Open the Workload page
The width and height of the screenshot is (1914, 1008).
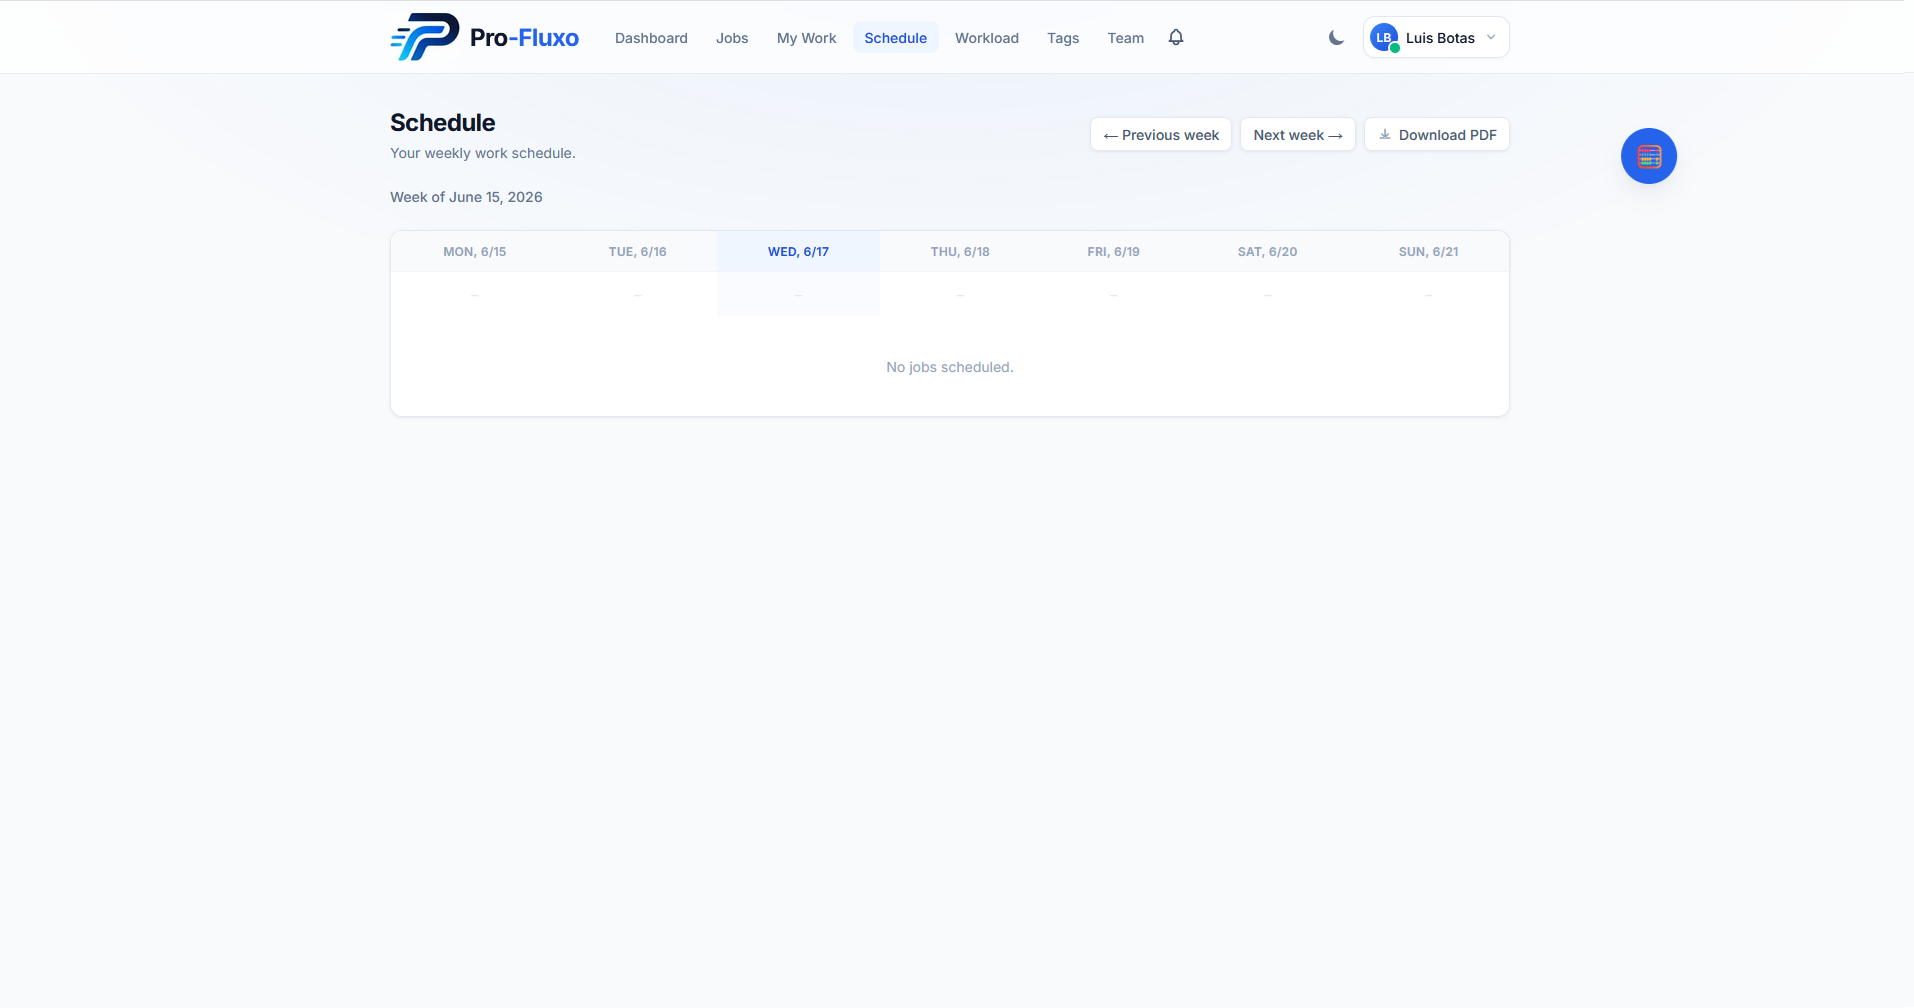pyautogui.click(x=987, y=38)
